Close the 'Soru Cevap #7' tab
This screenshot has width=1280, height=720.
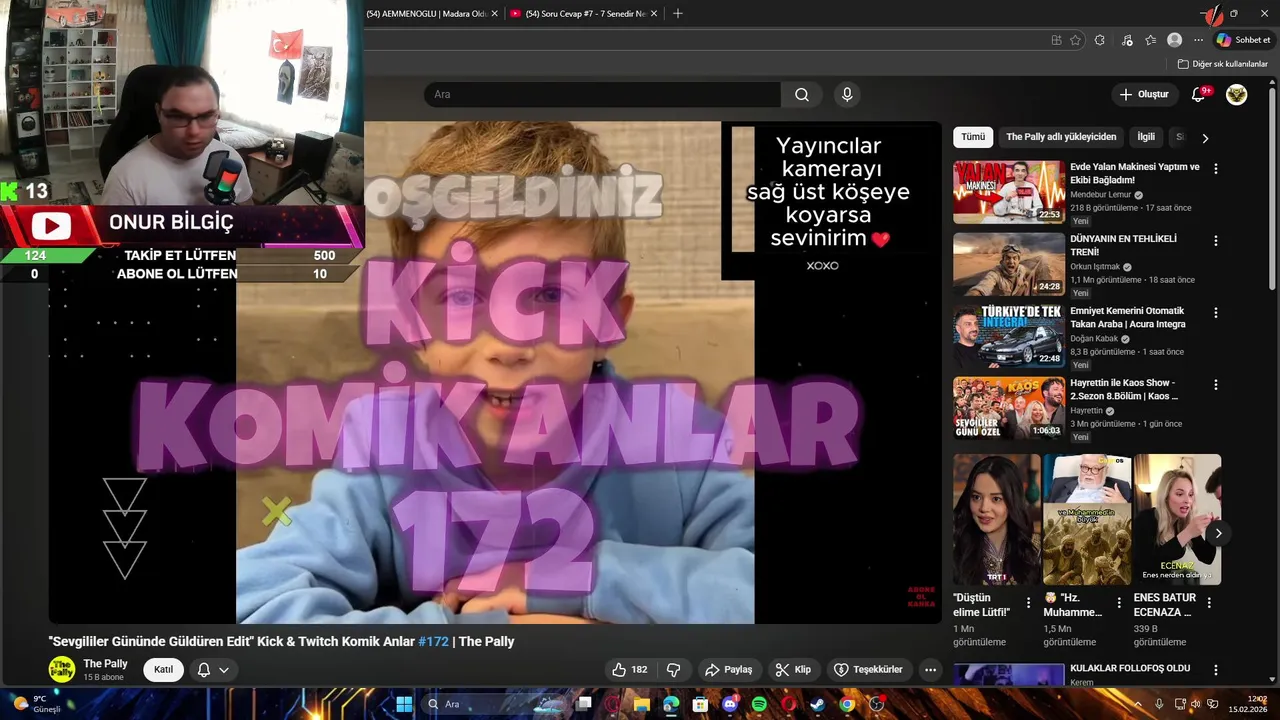[x=654, y=13]
